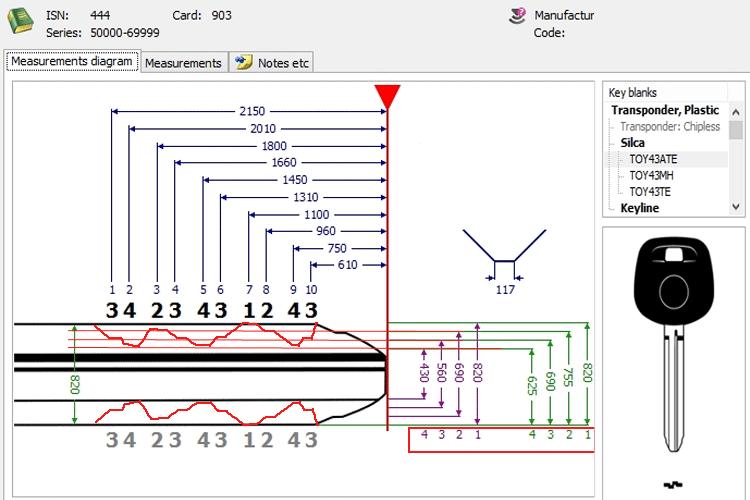Expand the Keyline manufacturer group
This screenshot has width=750, height=500.
tap(640, 208)
